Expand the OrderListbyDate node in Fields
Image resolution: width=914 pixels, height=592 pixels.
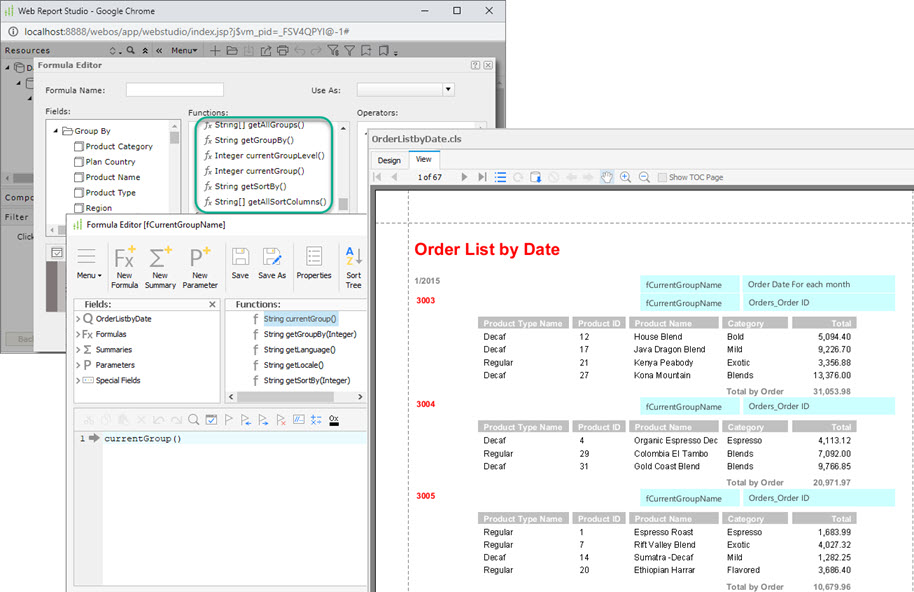pyautogui.click(x=78, y=319)
